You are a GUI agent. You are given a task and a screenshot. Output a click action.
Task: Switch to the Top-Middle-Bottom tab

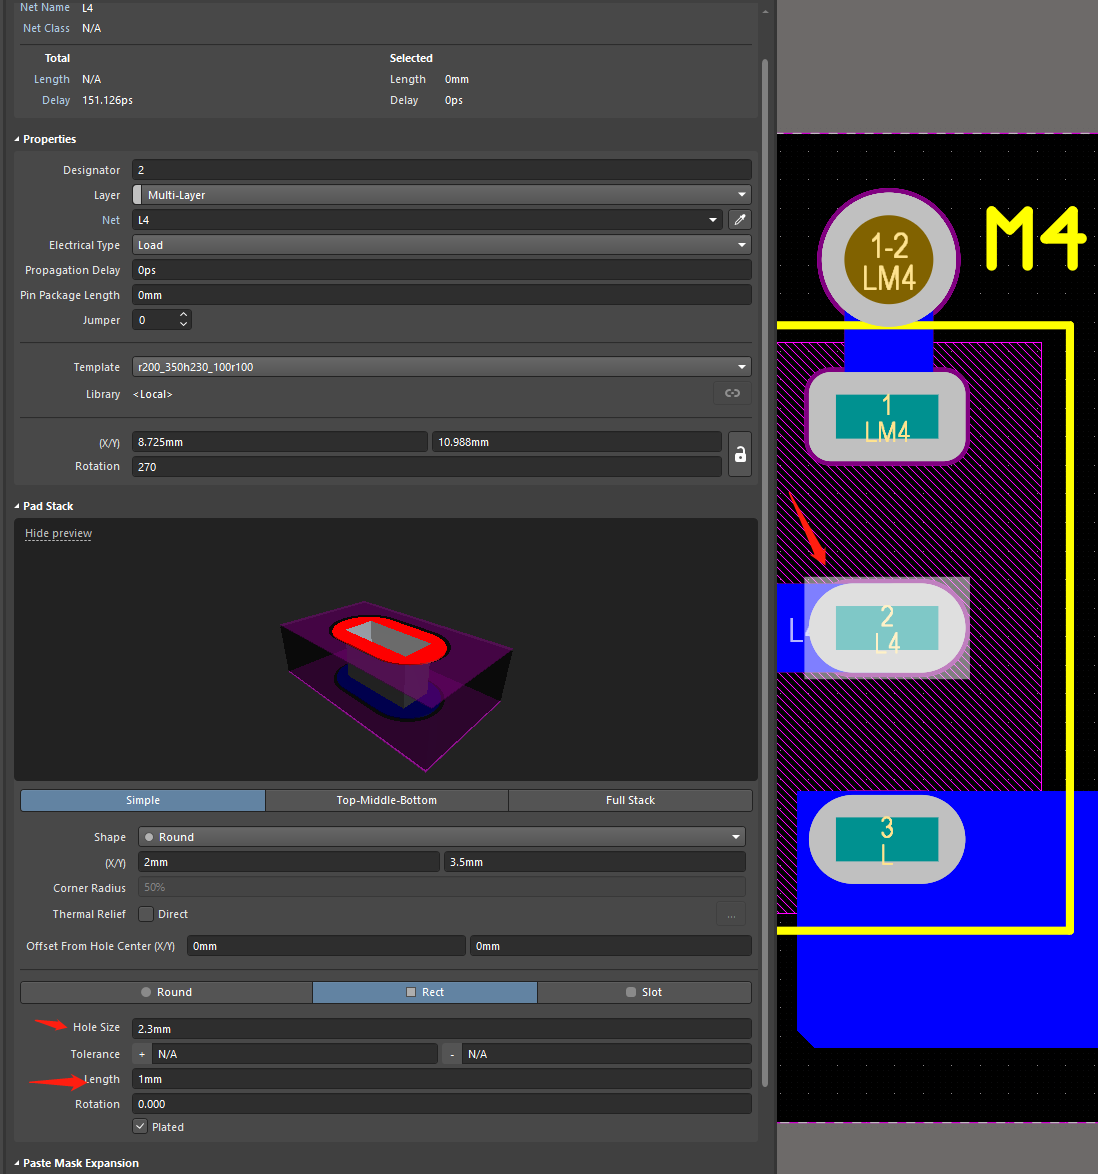coord(386,800)
